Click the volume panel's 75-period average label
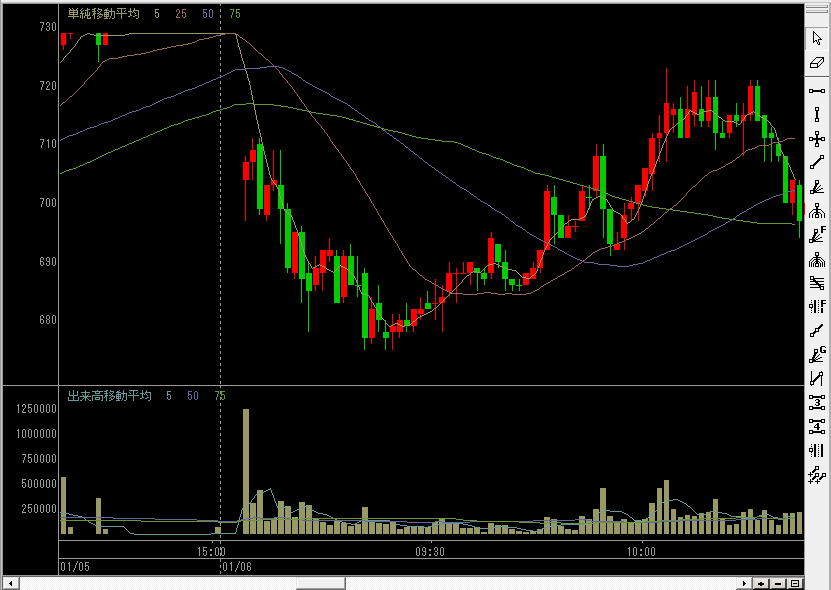Viewport: 831px width, 590px height. click(x=220, y=395)
